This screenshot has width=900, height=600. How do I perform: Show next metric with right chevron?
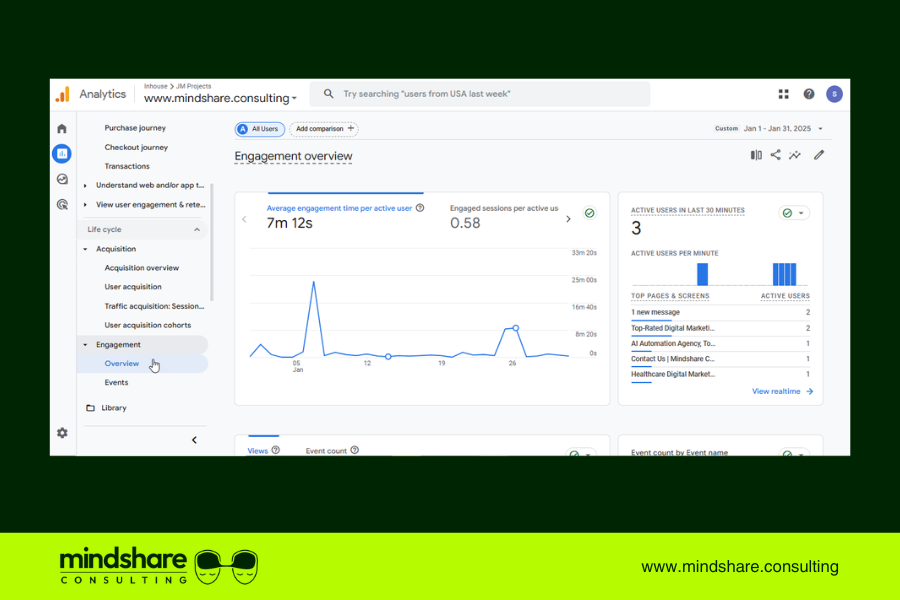(568, 219)
